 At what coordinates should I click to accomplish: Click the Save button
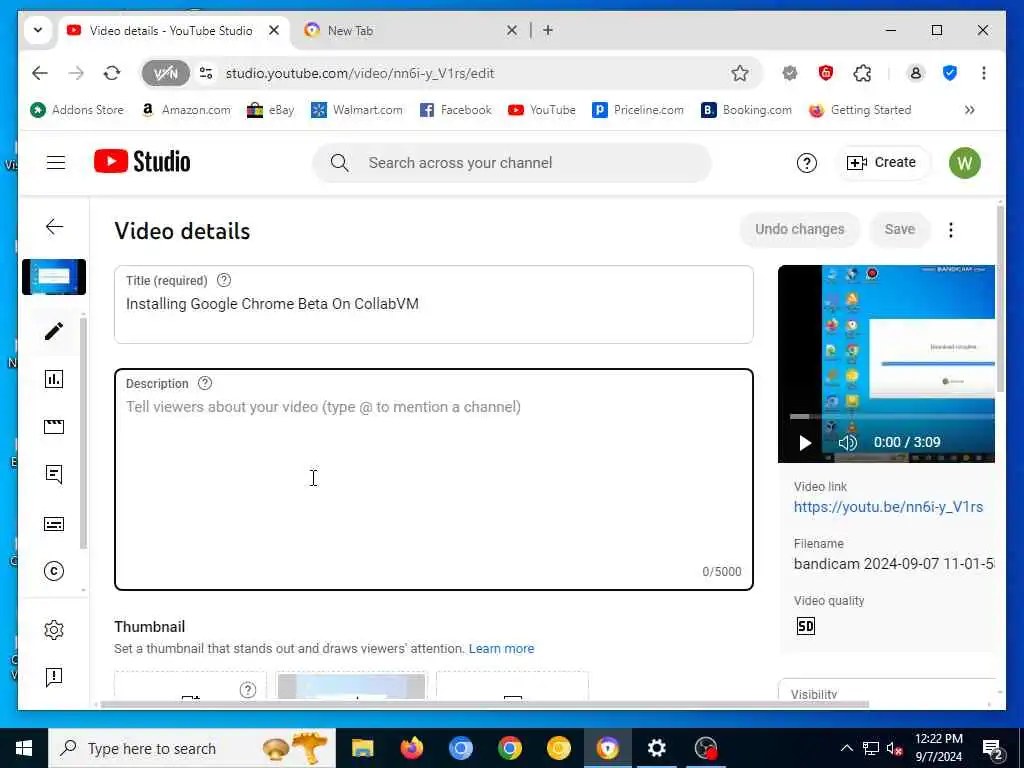(x=899, y=229)
